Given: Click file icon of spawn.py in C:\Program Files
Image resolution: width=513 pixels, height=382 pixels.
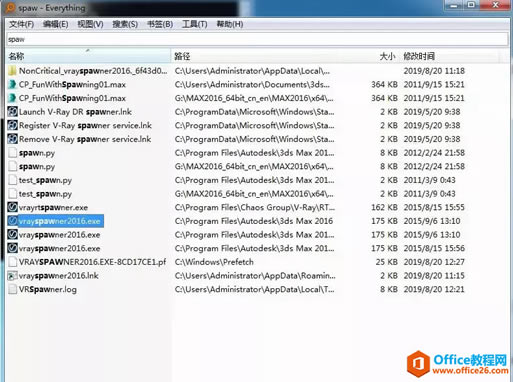Looking at the screenshot, I should (12, 153).
